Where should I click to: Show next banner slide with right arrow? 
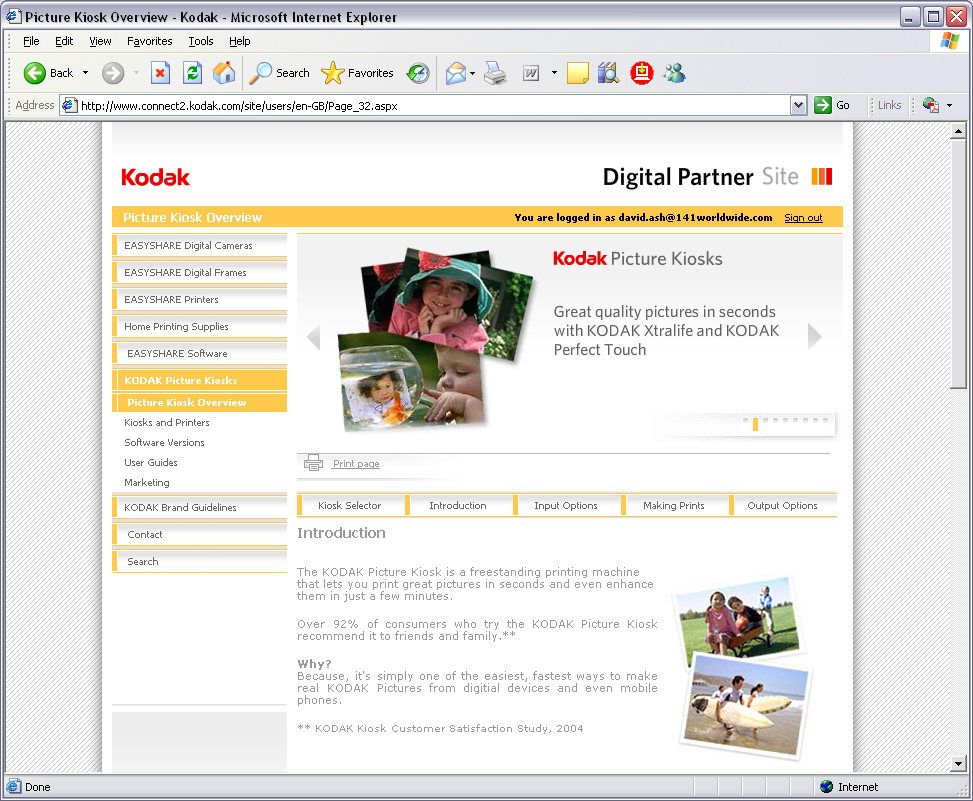click(815, 337)
